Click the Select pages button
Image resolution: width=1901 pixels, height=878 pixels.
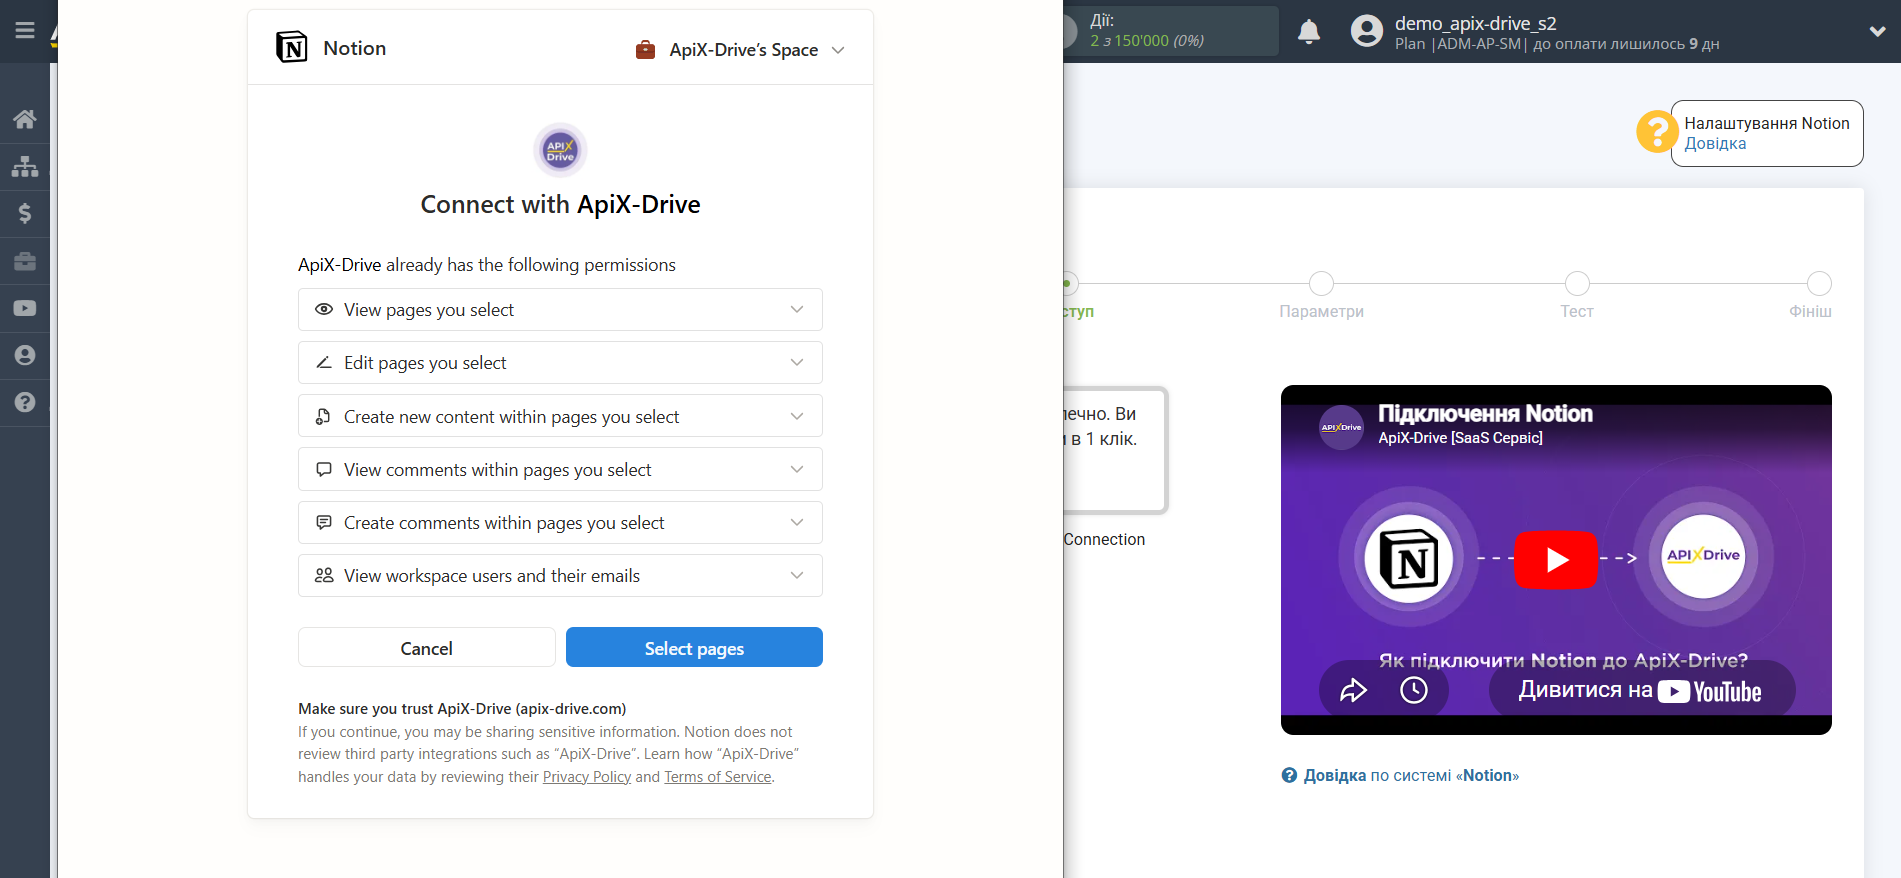[x=694, y=648]
